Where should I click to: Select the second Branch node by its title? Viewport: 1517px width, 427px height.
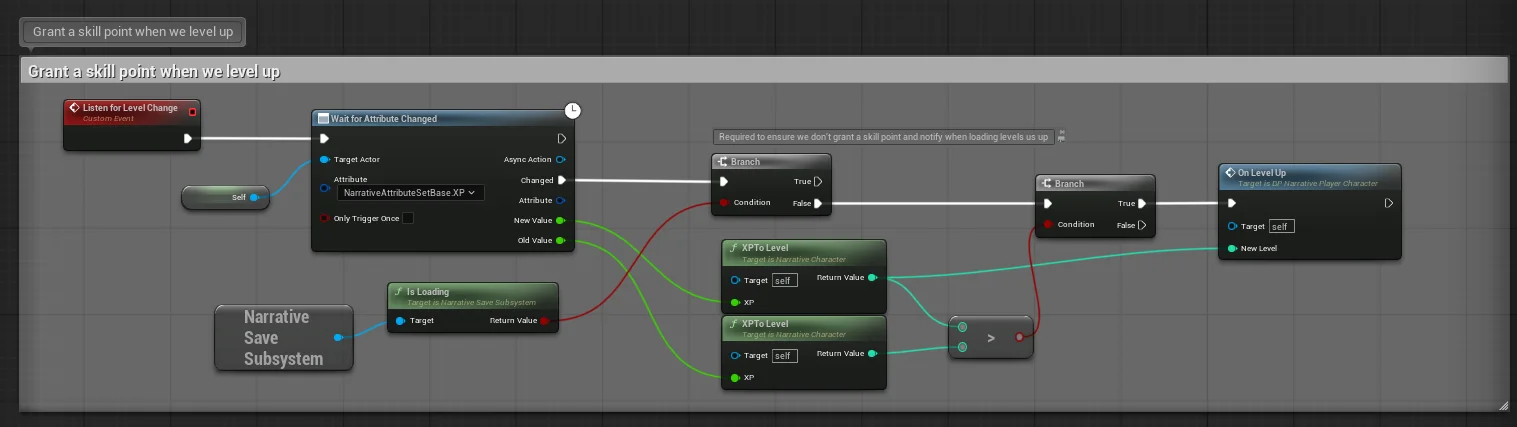point(1069,183)
